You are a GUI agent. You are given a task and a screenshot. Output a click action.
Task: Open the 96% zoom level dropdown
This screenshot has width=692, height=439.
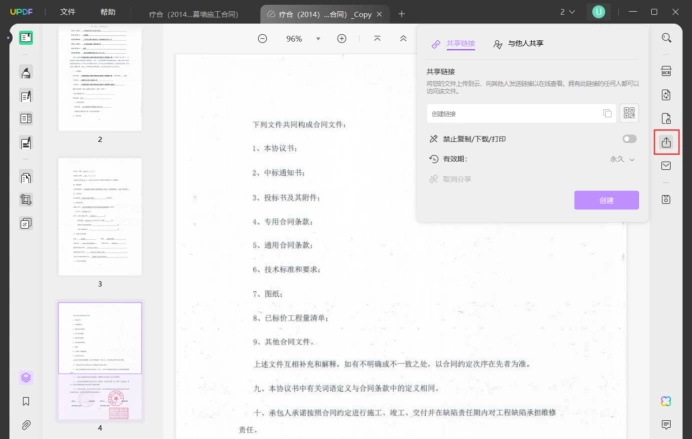[318, 39]
